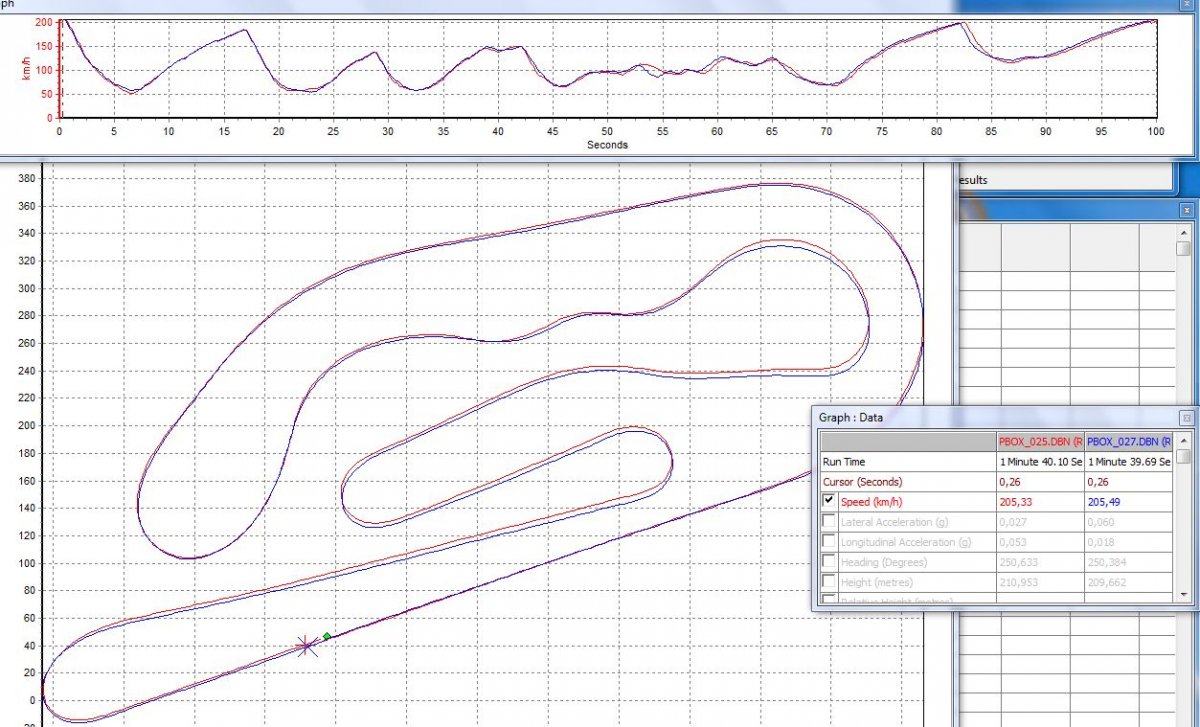This screenshot has height=727, width=1200.
Task: Click the 250,384 heading value
Action: 1105,562
